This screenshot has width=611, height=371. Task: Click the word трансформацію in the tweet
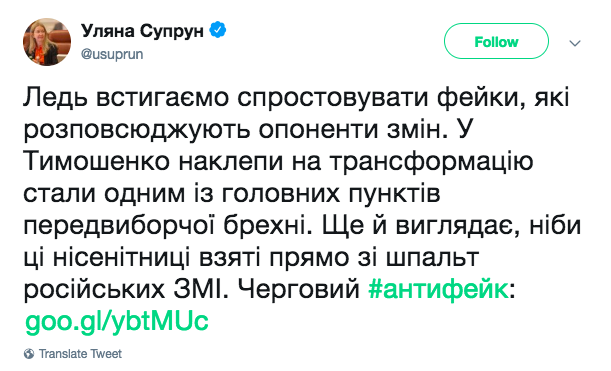(431, 163)
